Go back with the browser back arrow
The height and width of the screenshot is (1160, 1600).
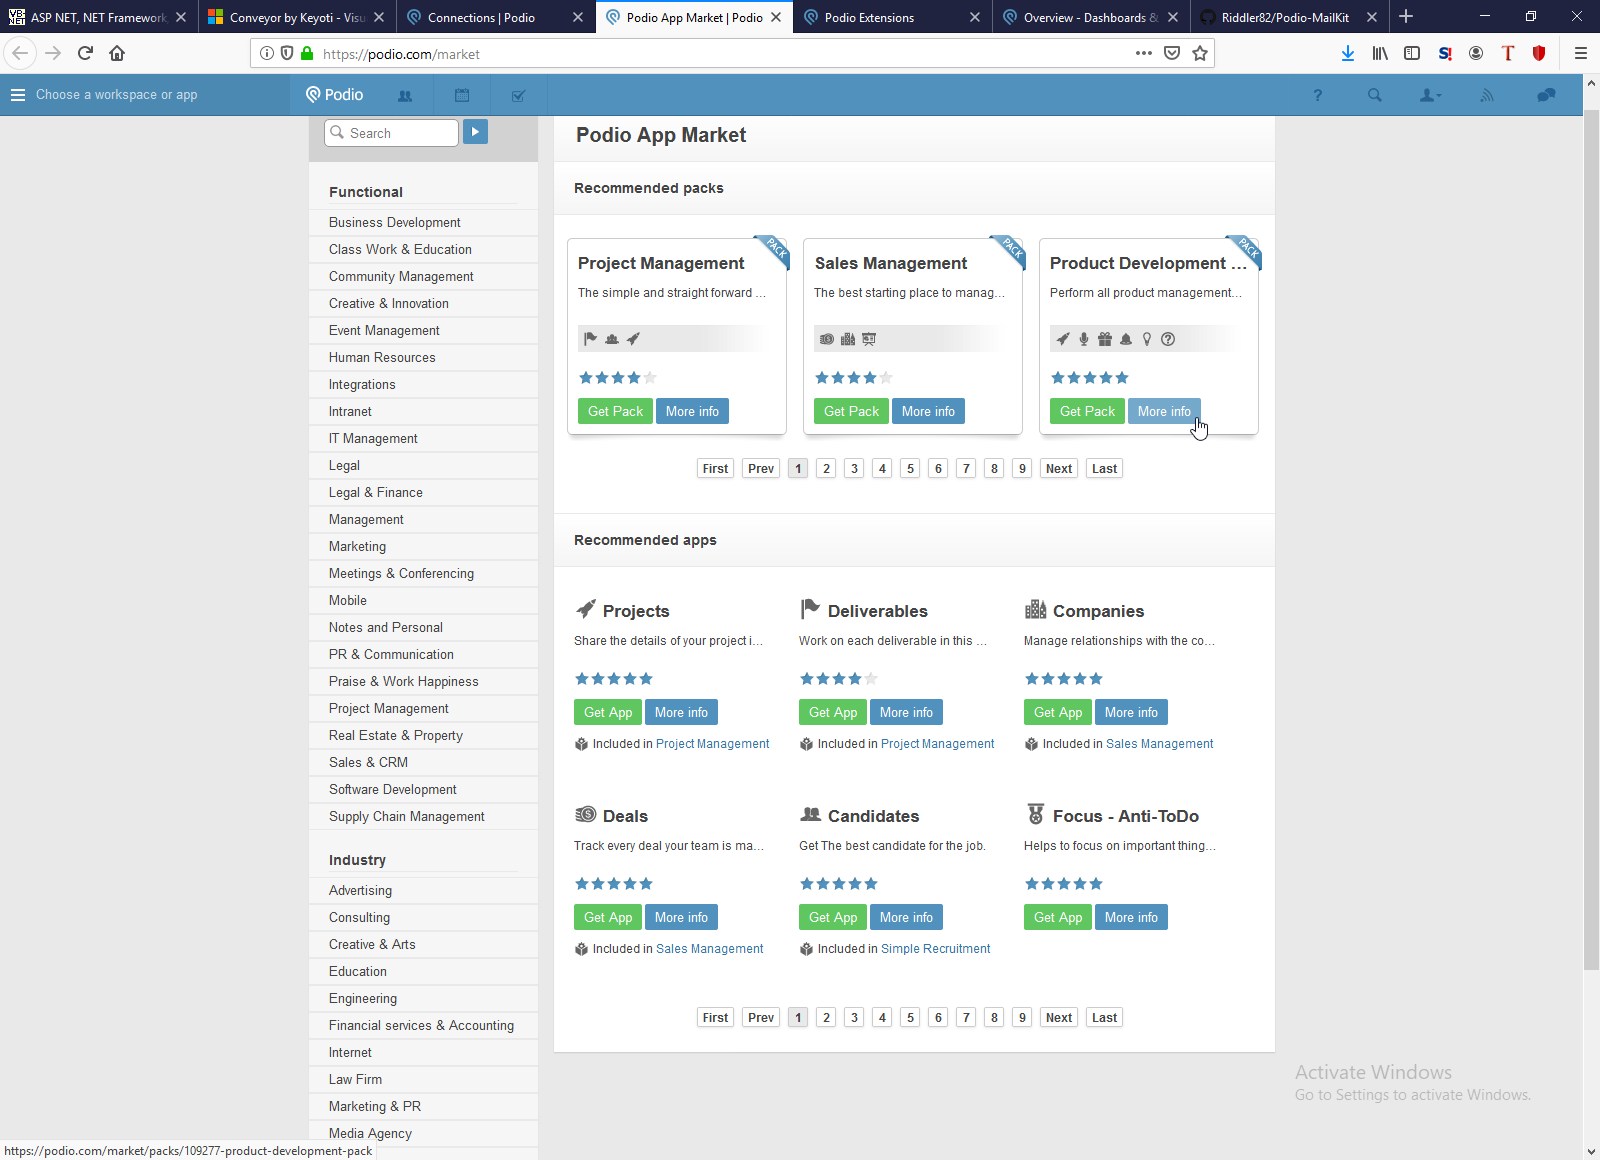(x=20, y=53)
